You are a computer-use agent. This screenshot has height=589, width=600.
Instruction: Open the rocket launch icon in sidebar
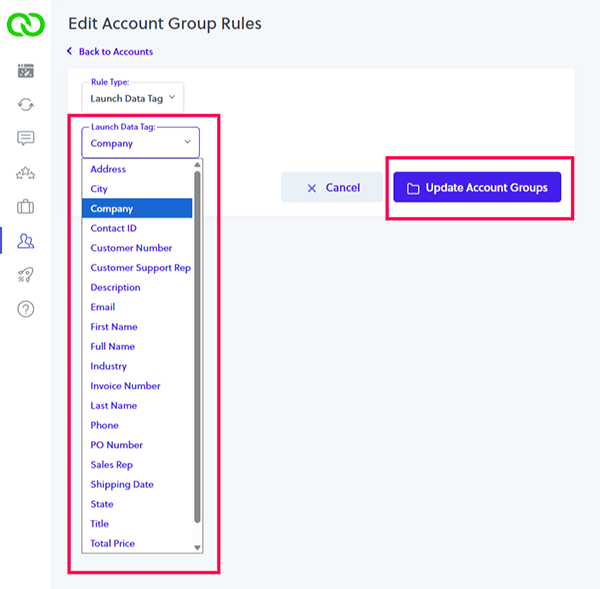26,275
